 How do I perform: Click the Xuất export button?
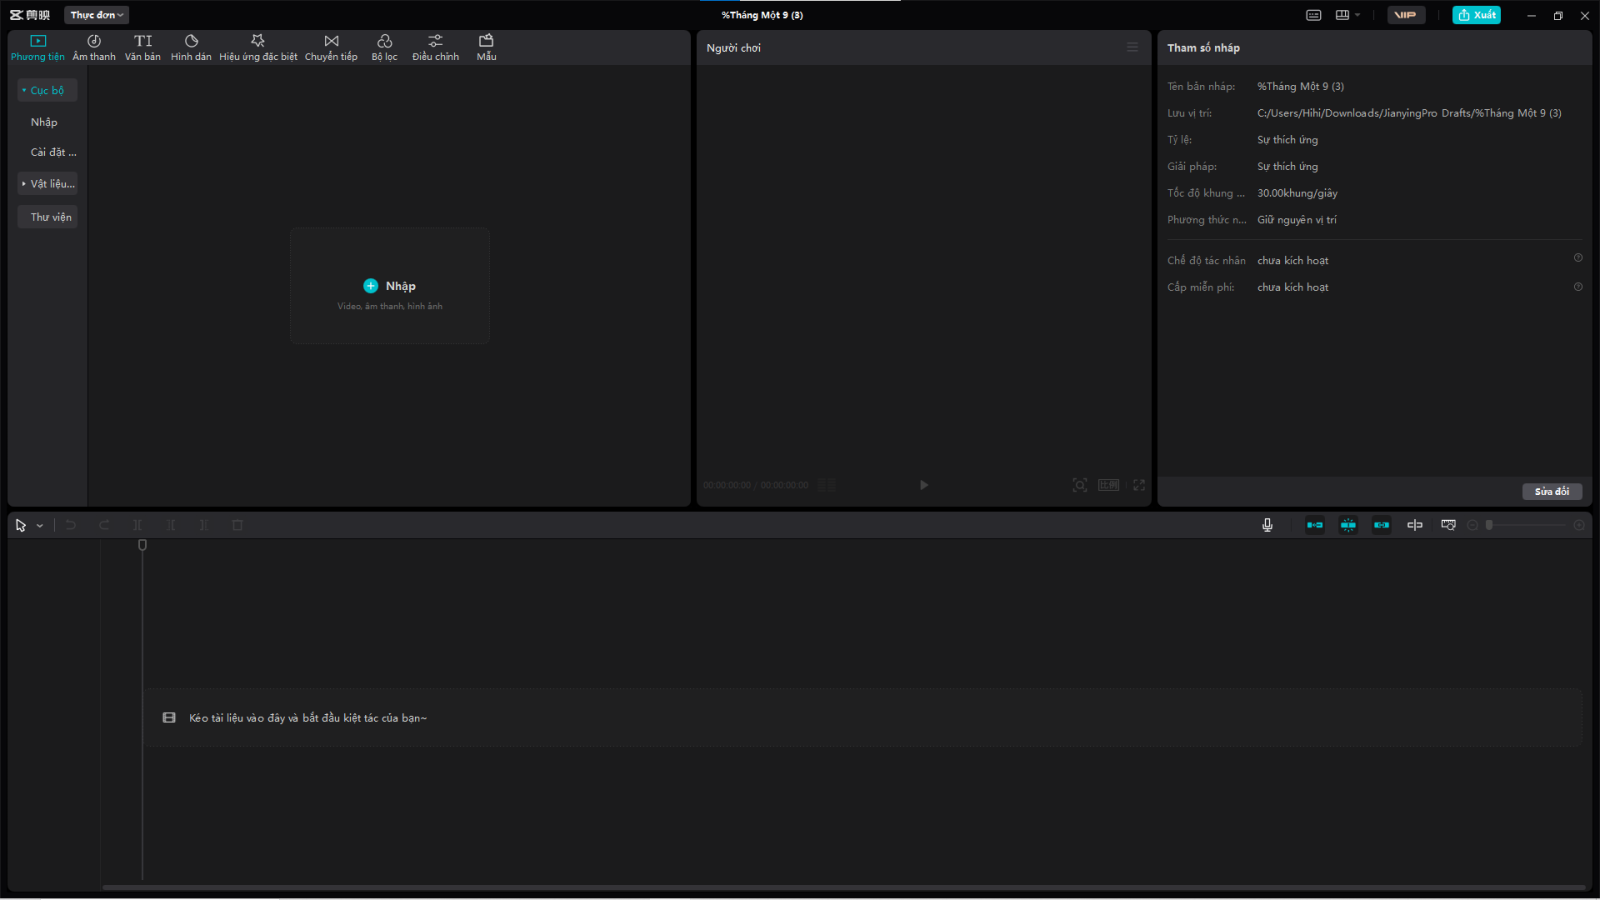point(1477,15)
